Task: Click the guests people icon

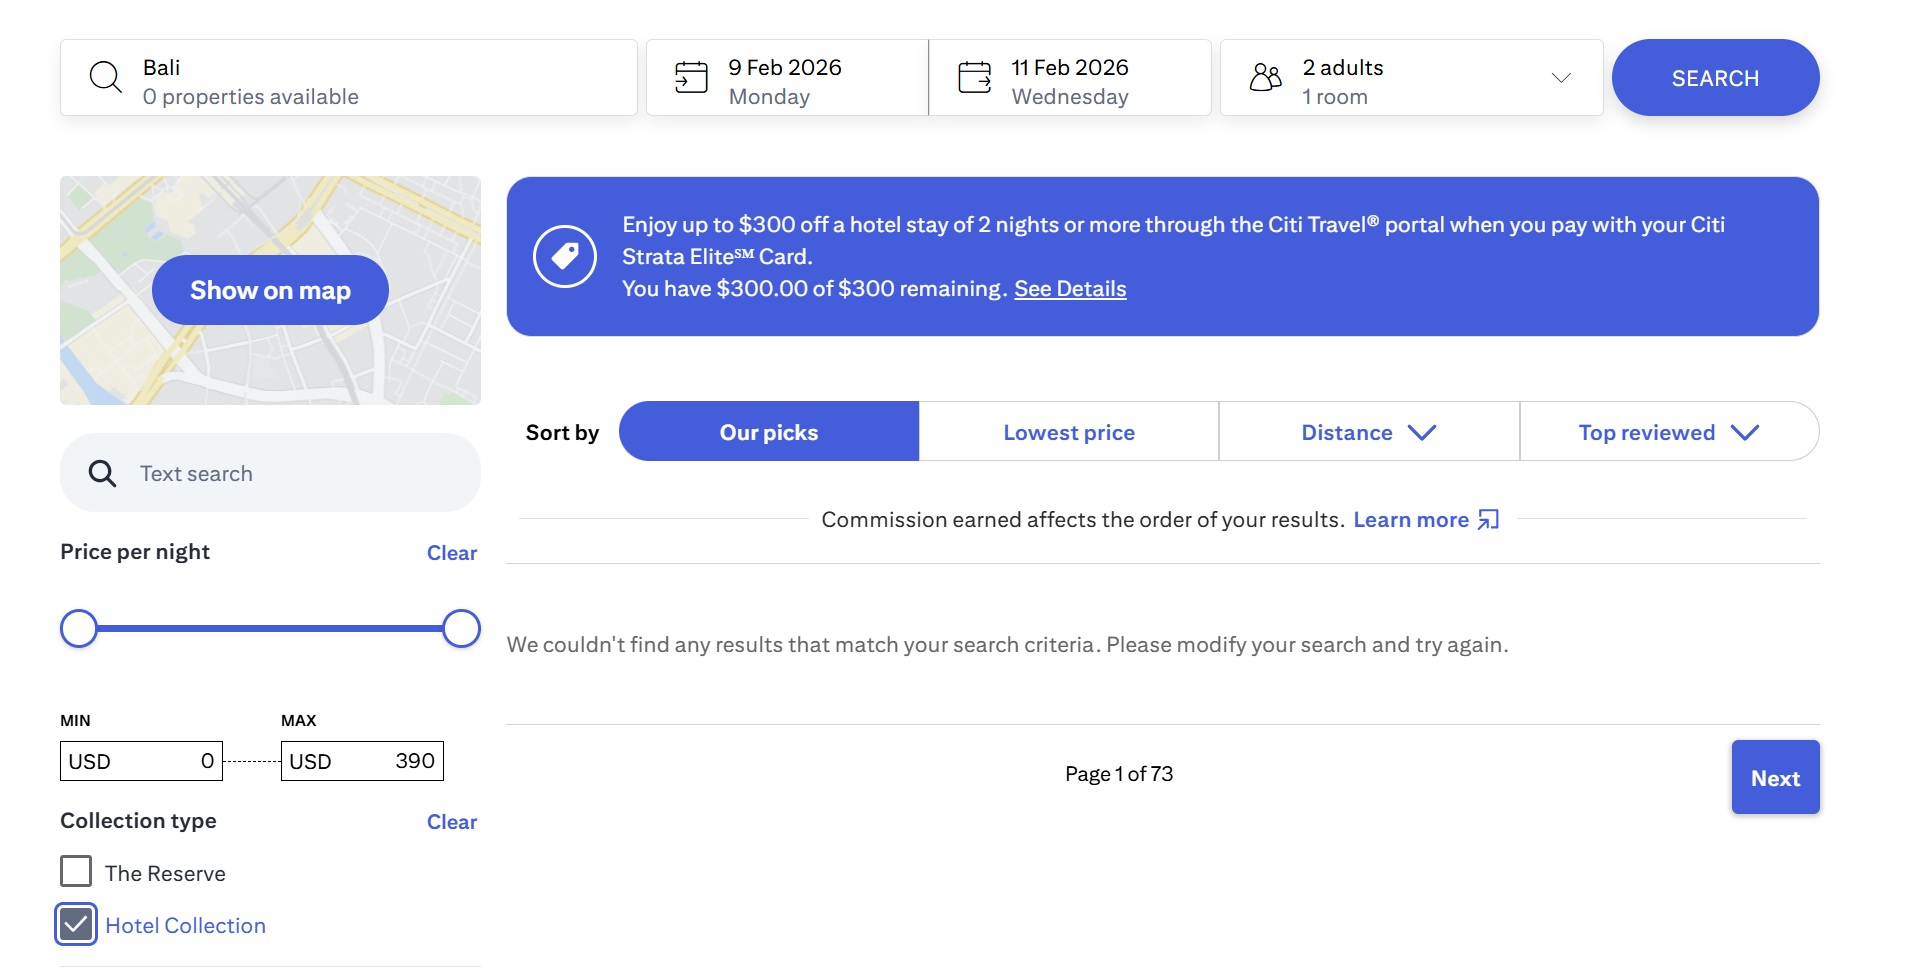Action: 1265,77
